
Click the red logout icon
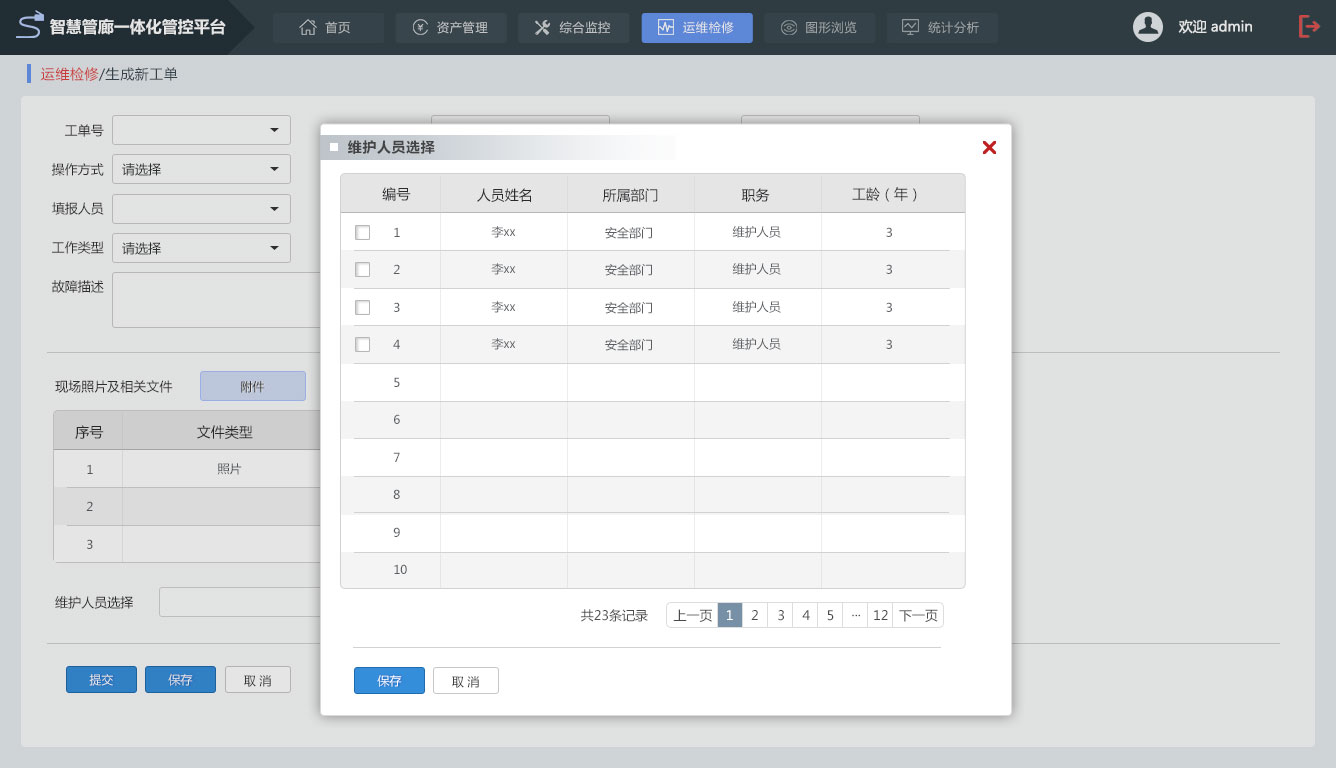coord(1308,27)
